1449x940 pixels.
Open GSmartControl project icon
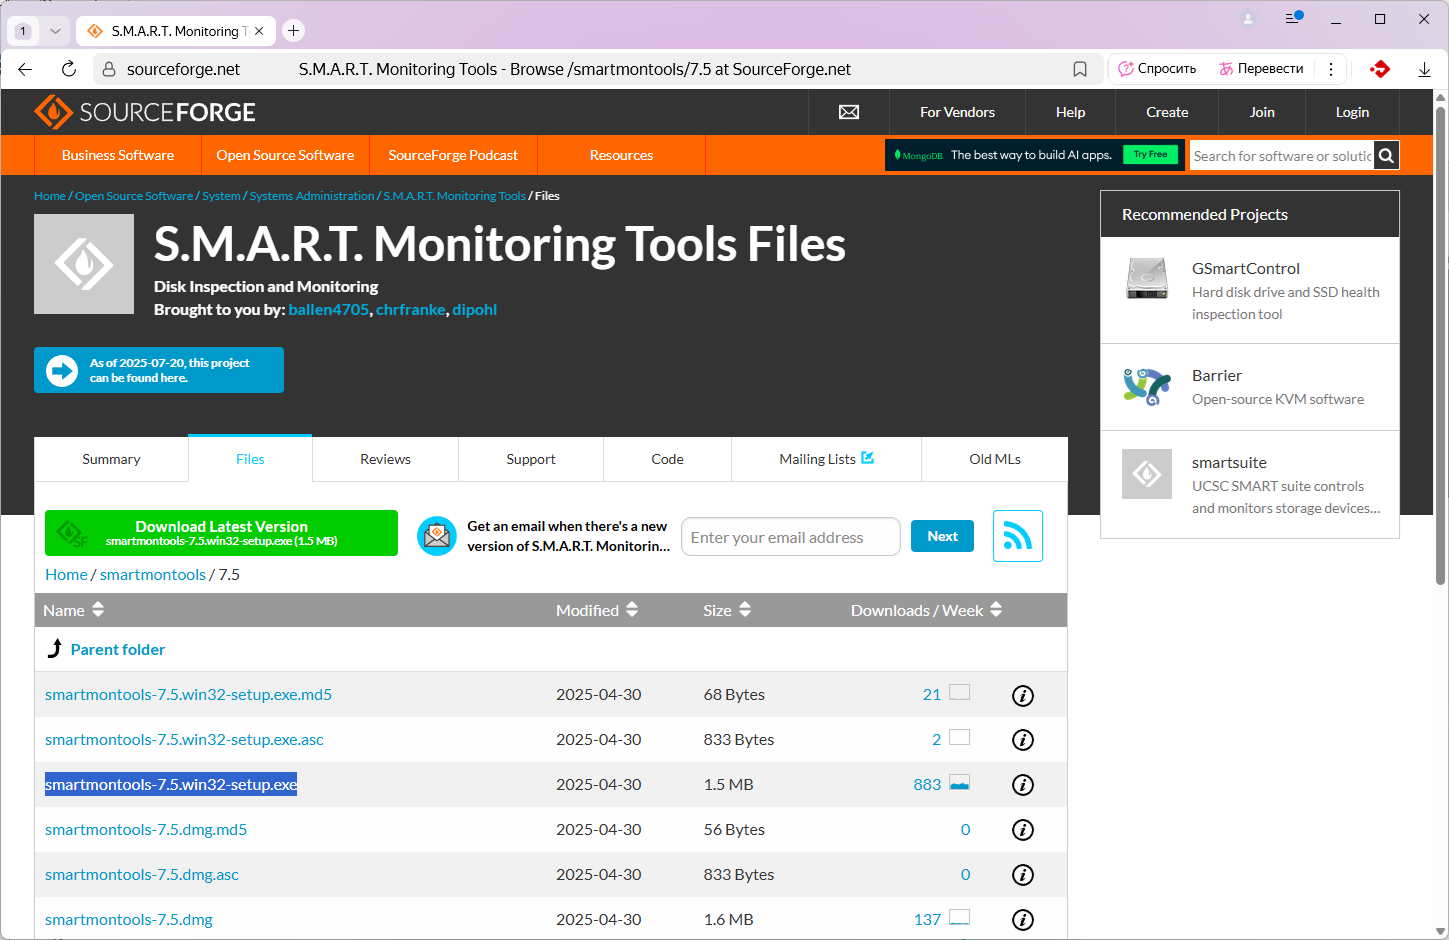[1147, 279]
